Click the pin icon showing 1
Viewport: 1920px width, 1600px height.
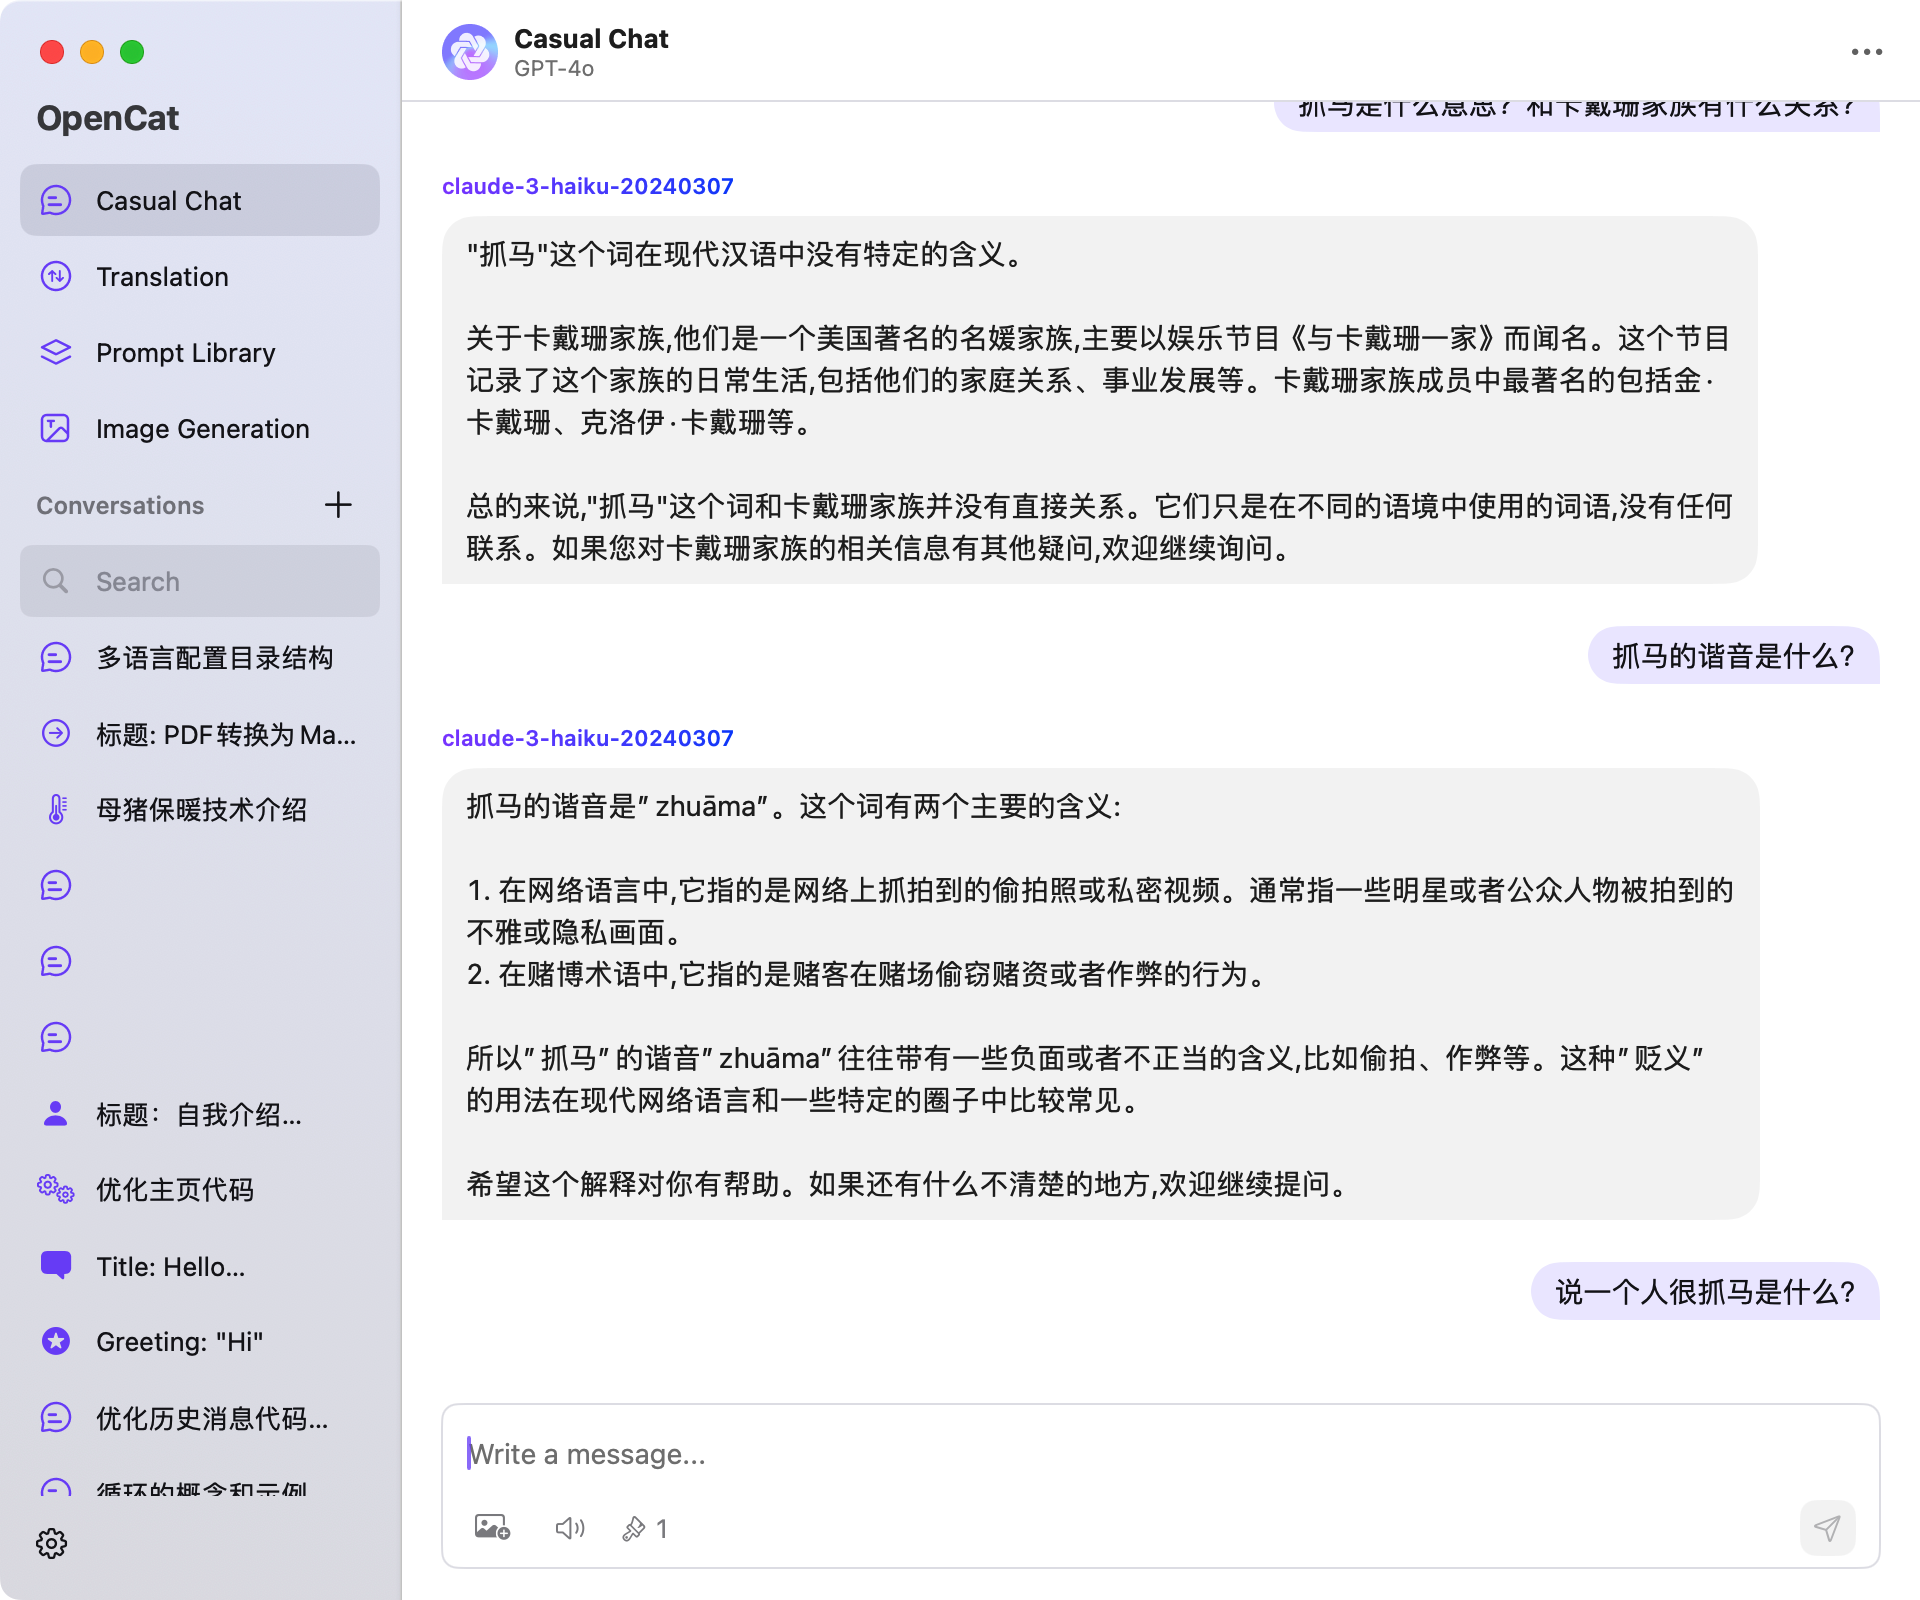[x=645, y=1528]
